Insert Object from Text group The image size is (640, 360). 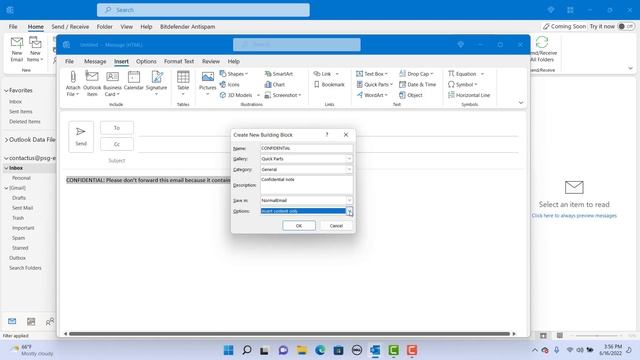(411, 95)
